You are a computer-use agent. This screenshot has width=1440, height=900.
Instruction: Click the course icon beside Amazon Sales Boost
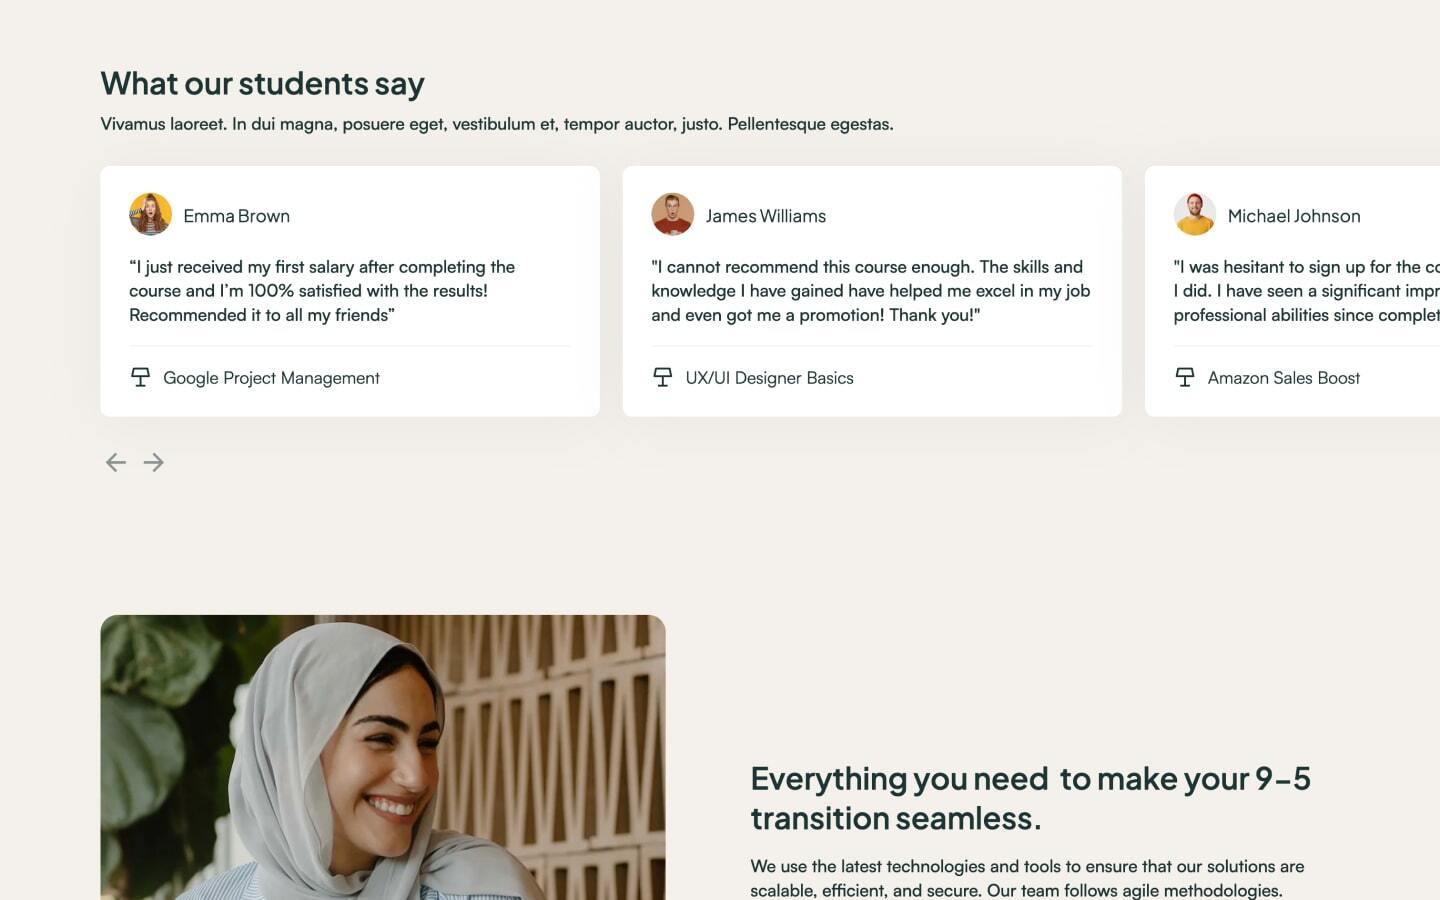pyautogui.click(x=1186, y=378)
